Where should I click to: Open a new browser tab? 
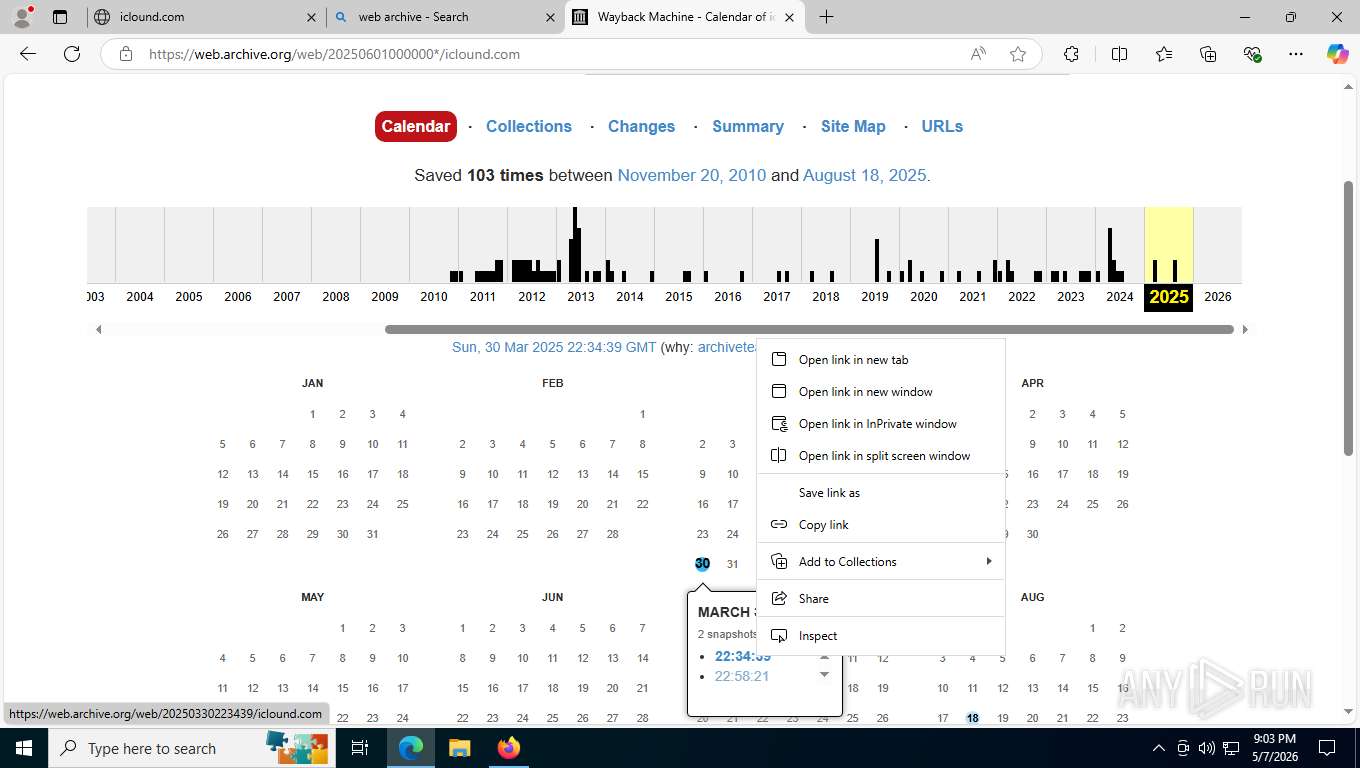click(826, 17)
